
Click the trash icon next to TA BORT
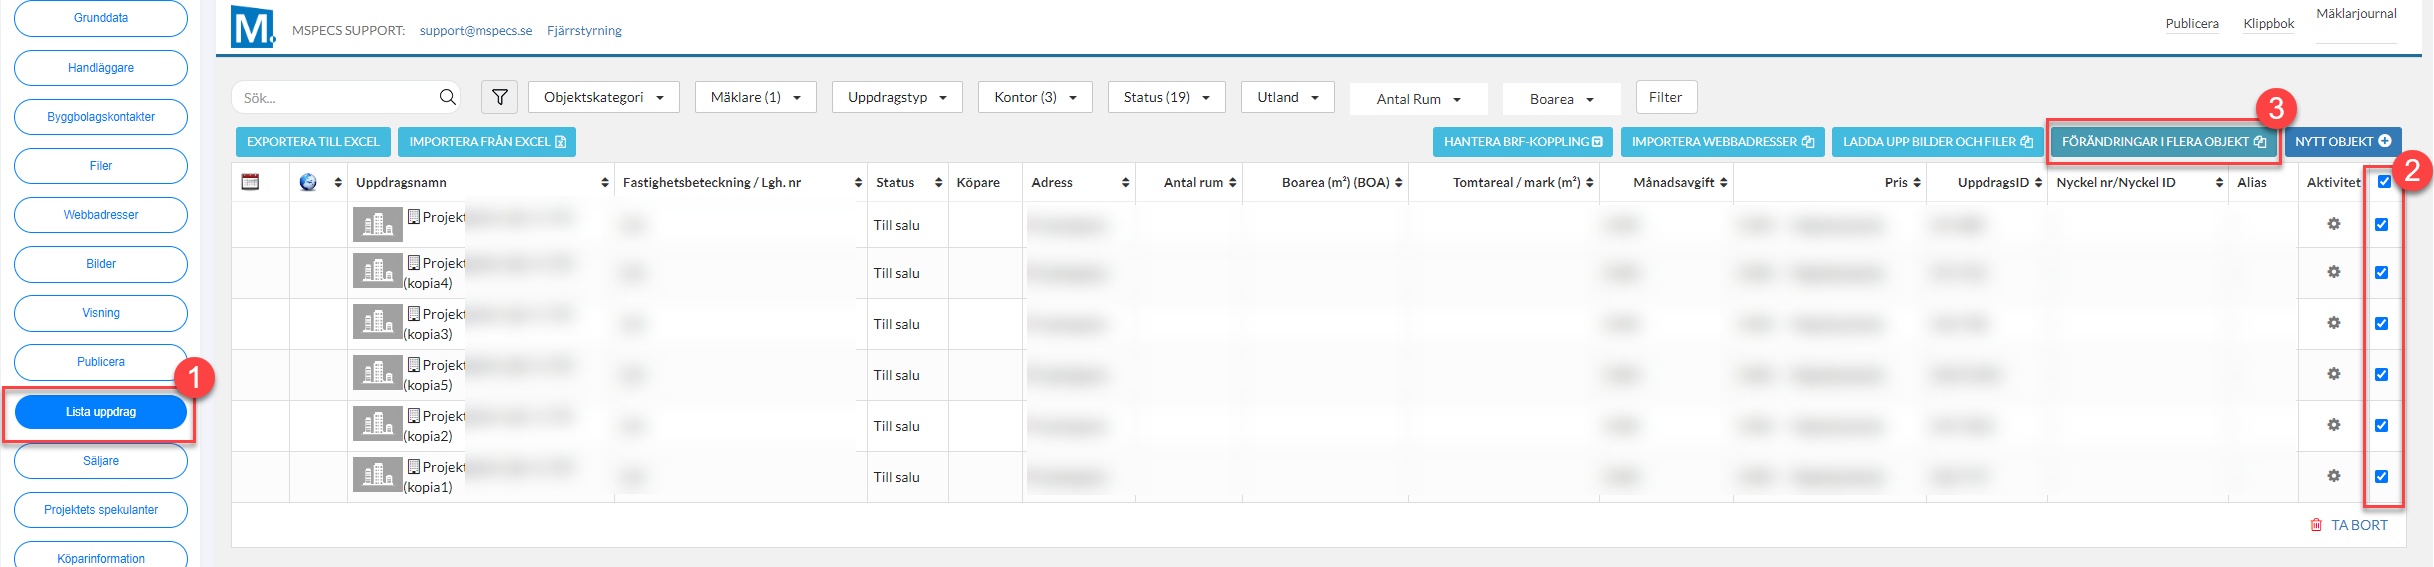(2316, 525)
